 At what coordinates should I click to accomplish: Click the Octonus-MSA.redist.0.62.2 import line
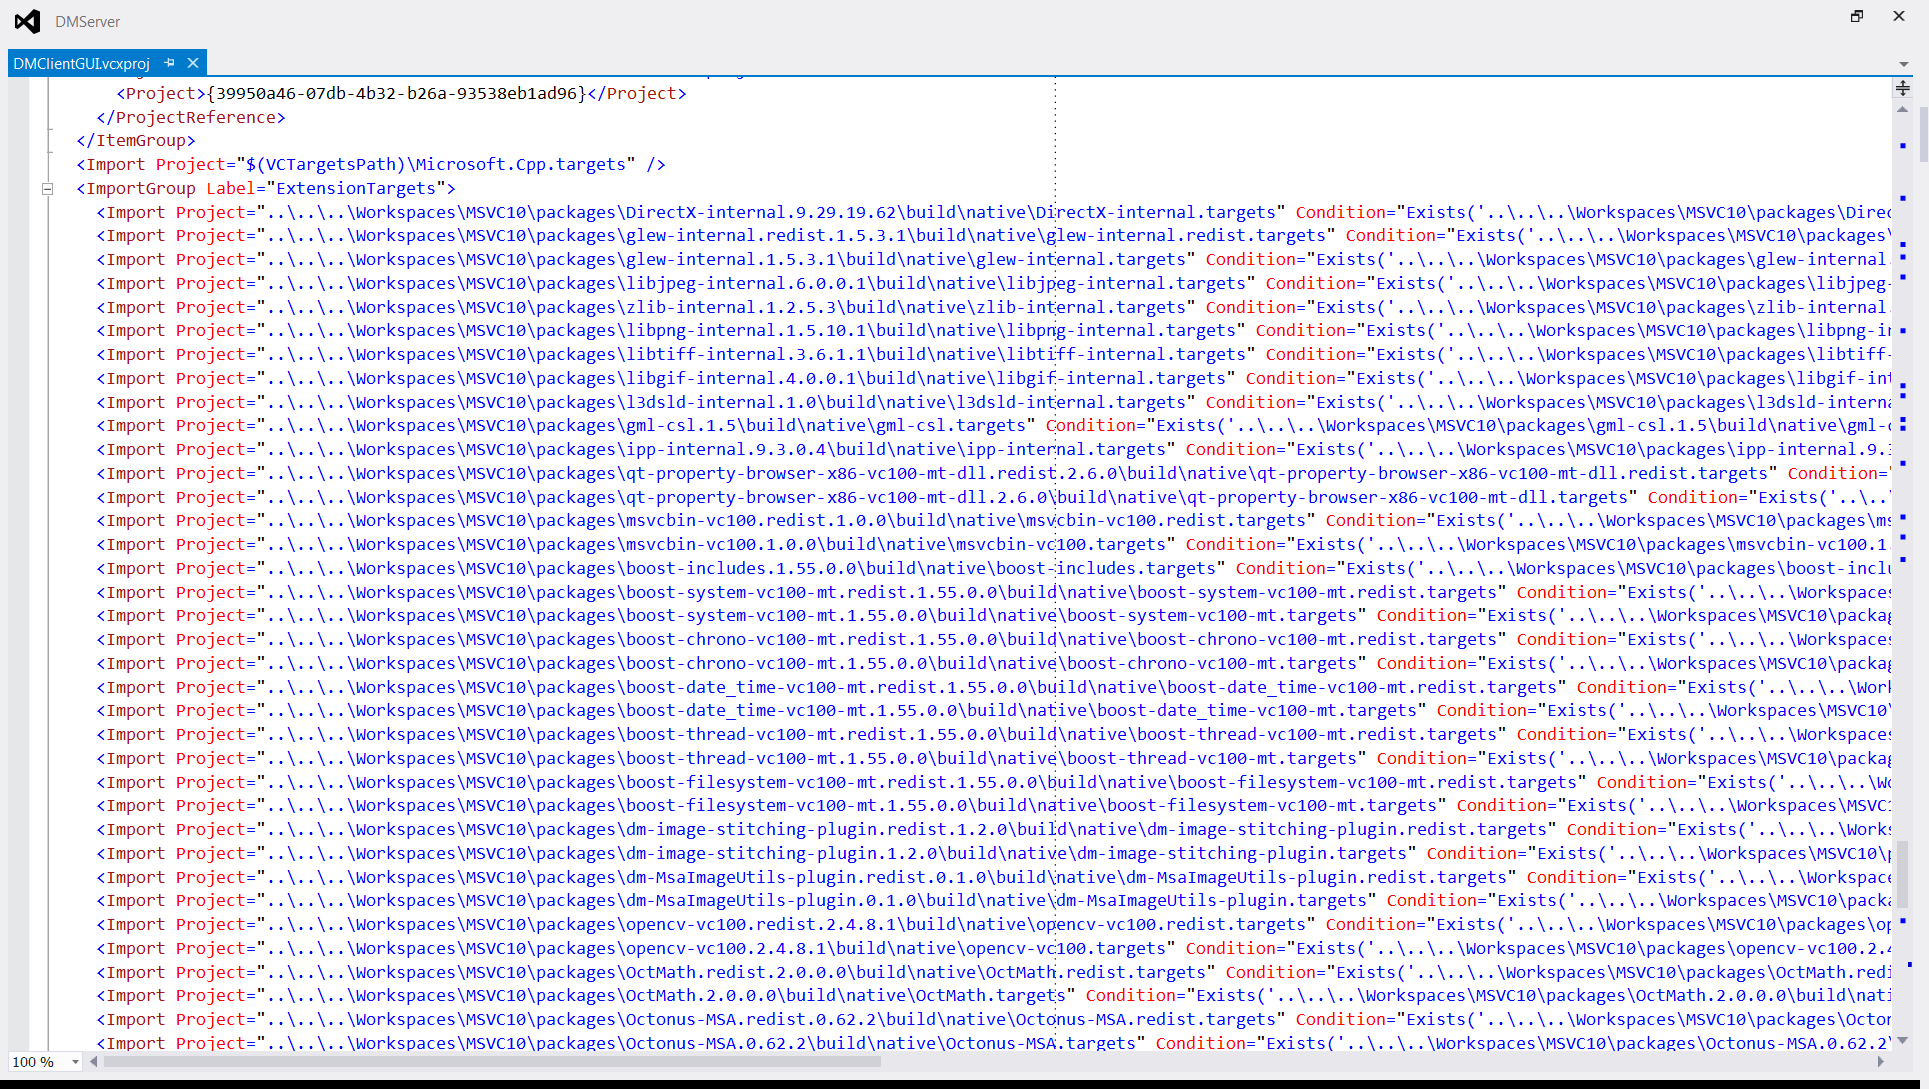pyautogui.click(x=993, y=1019)
